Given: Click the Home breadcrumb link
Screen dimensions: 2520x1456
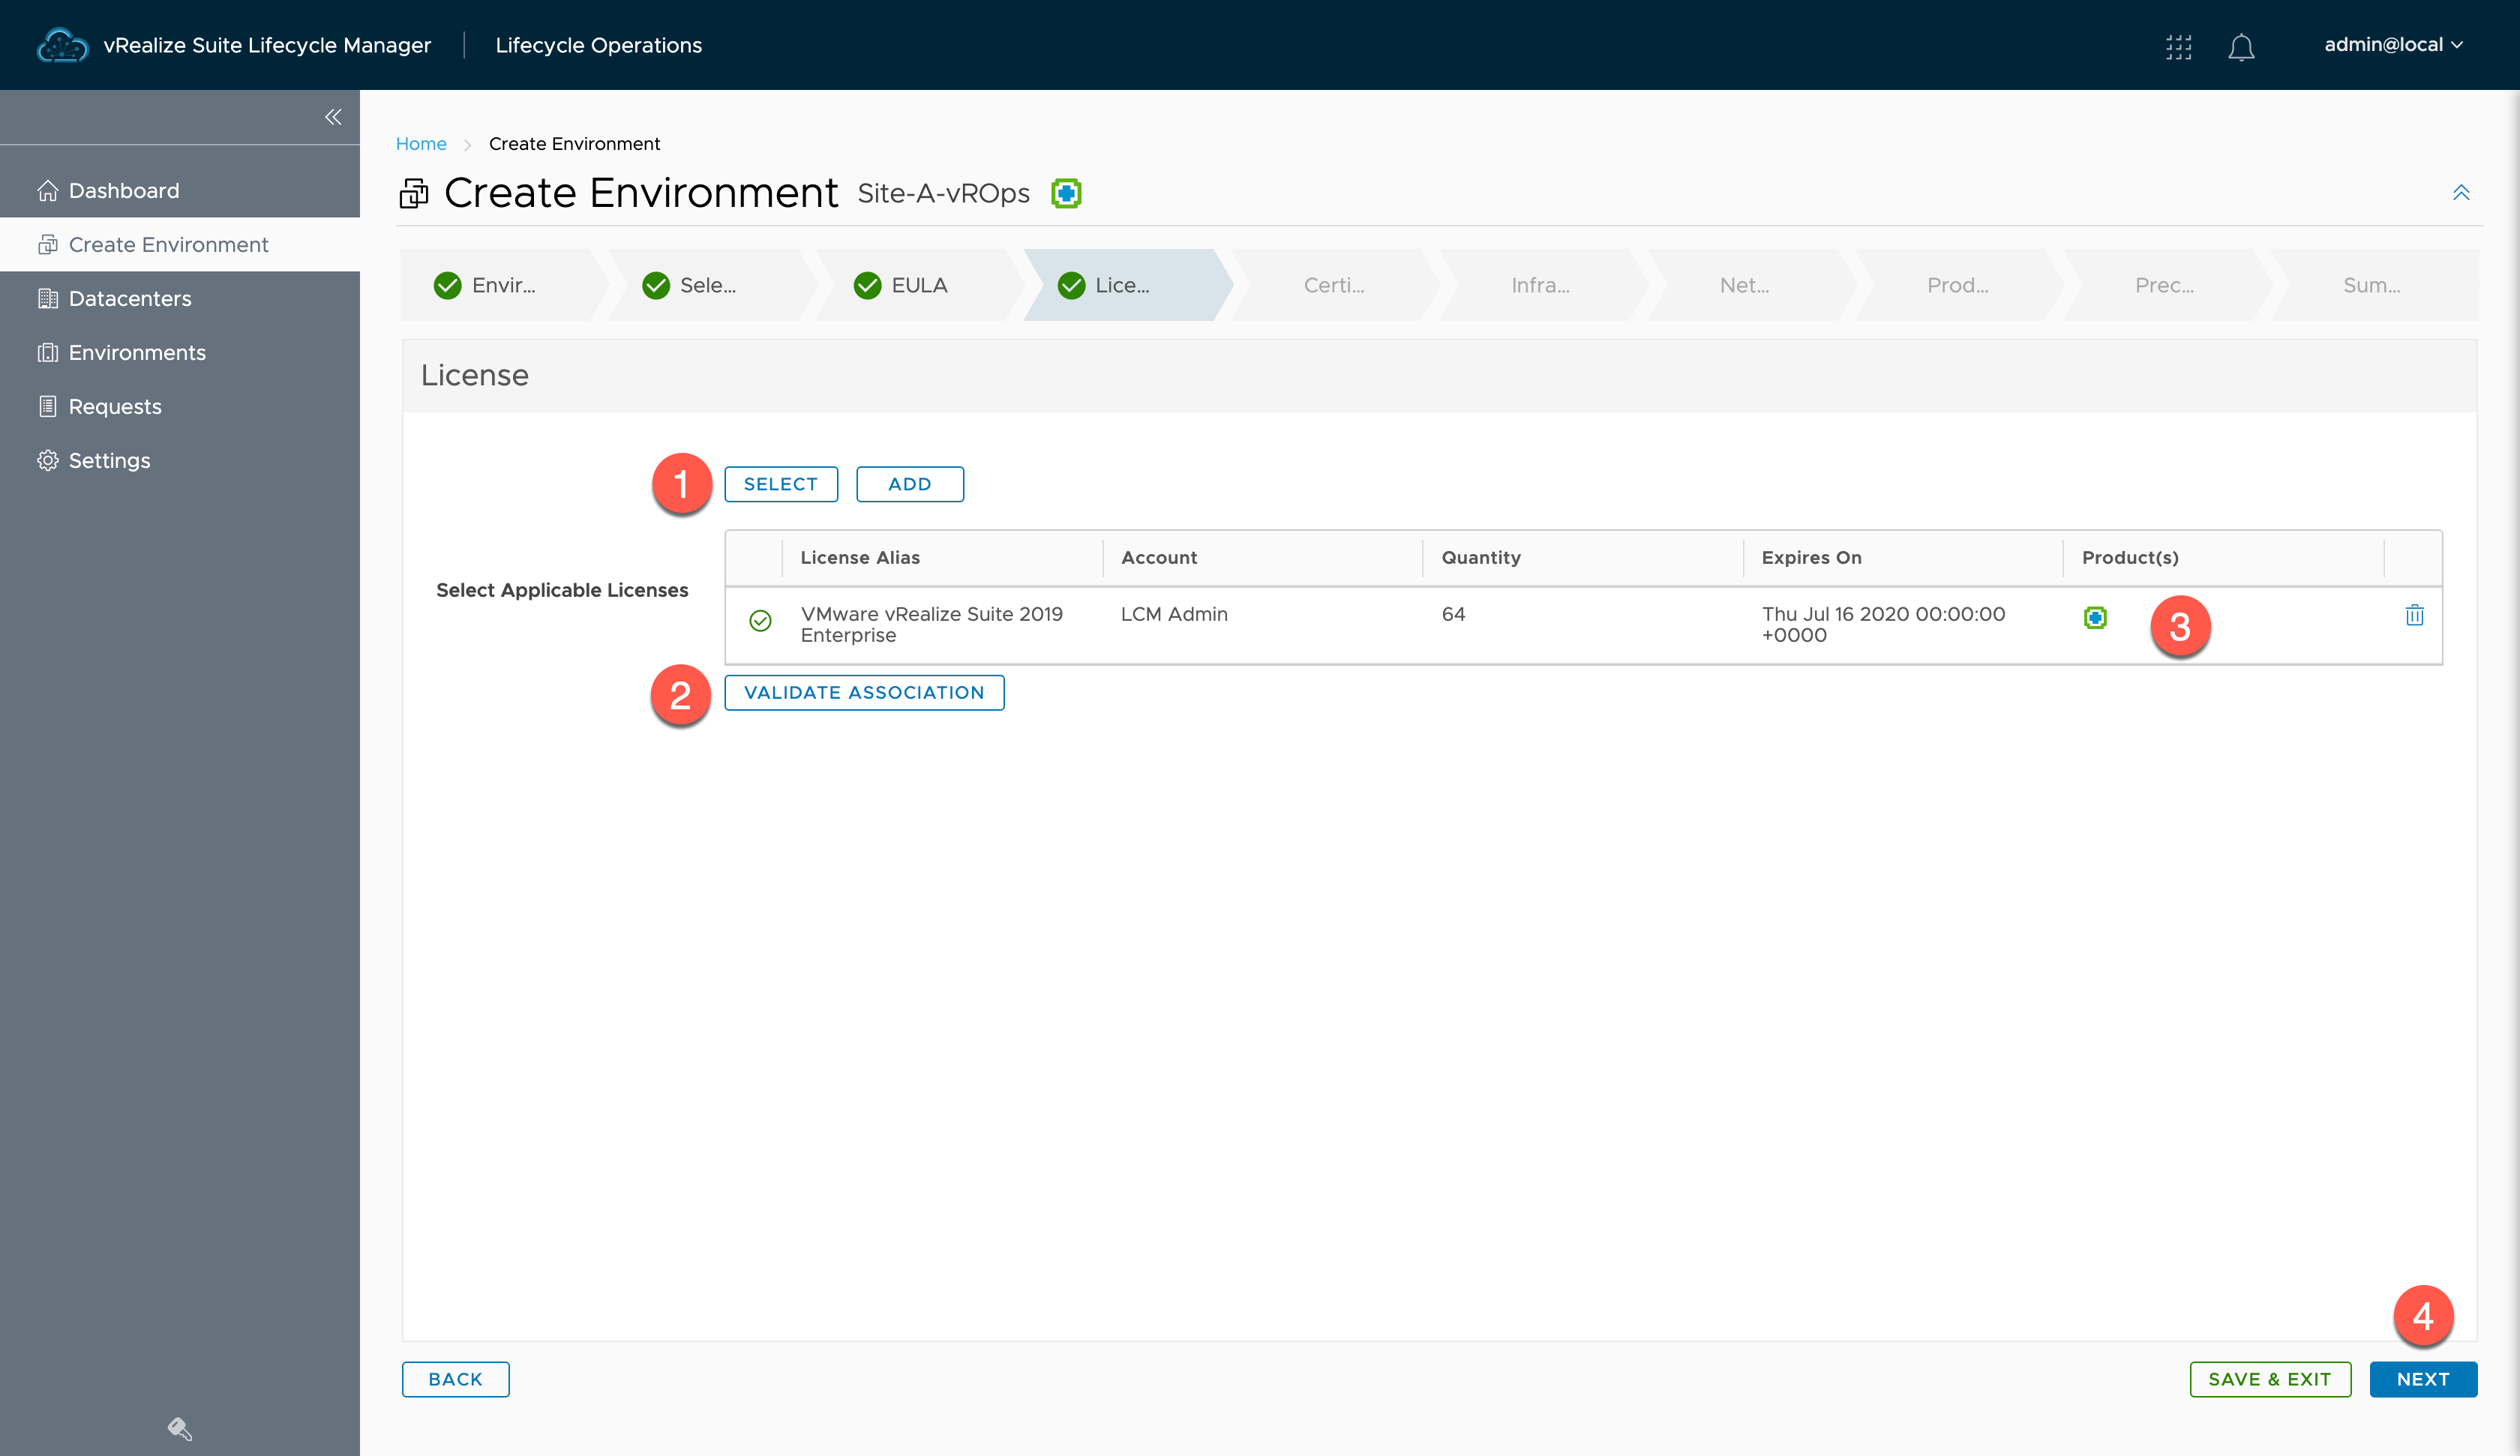Looking at the screenshot, I should pyautogui.click(x=421, y=143).
